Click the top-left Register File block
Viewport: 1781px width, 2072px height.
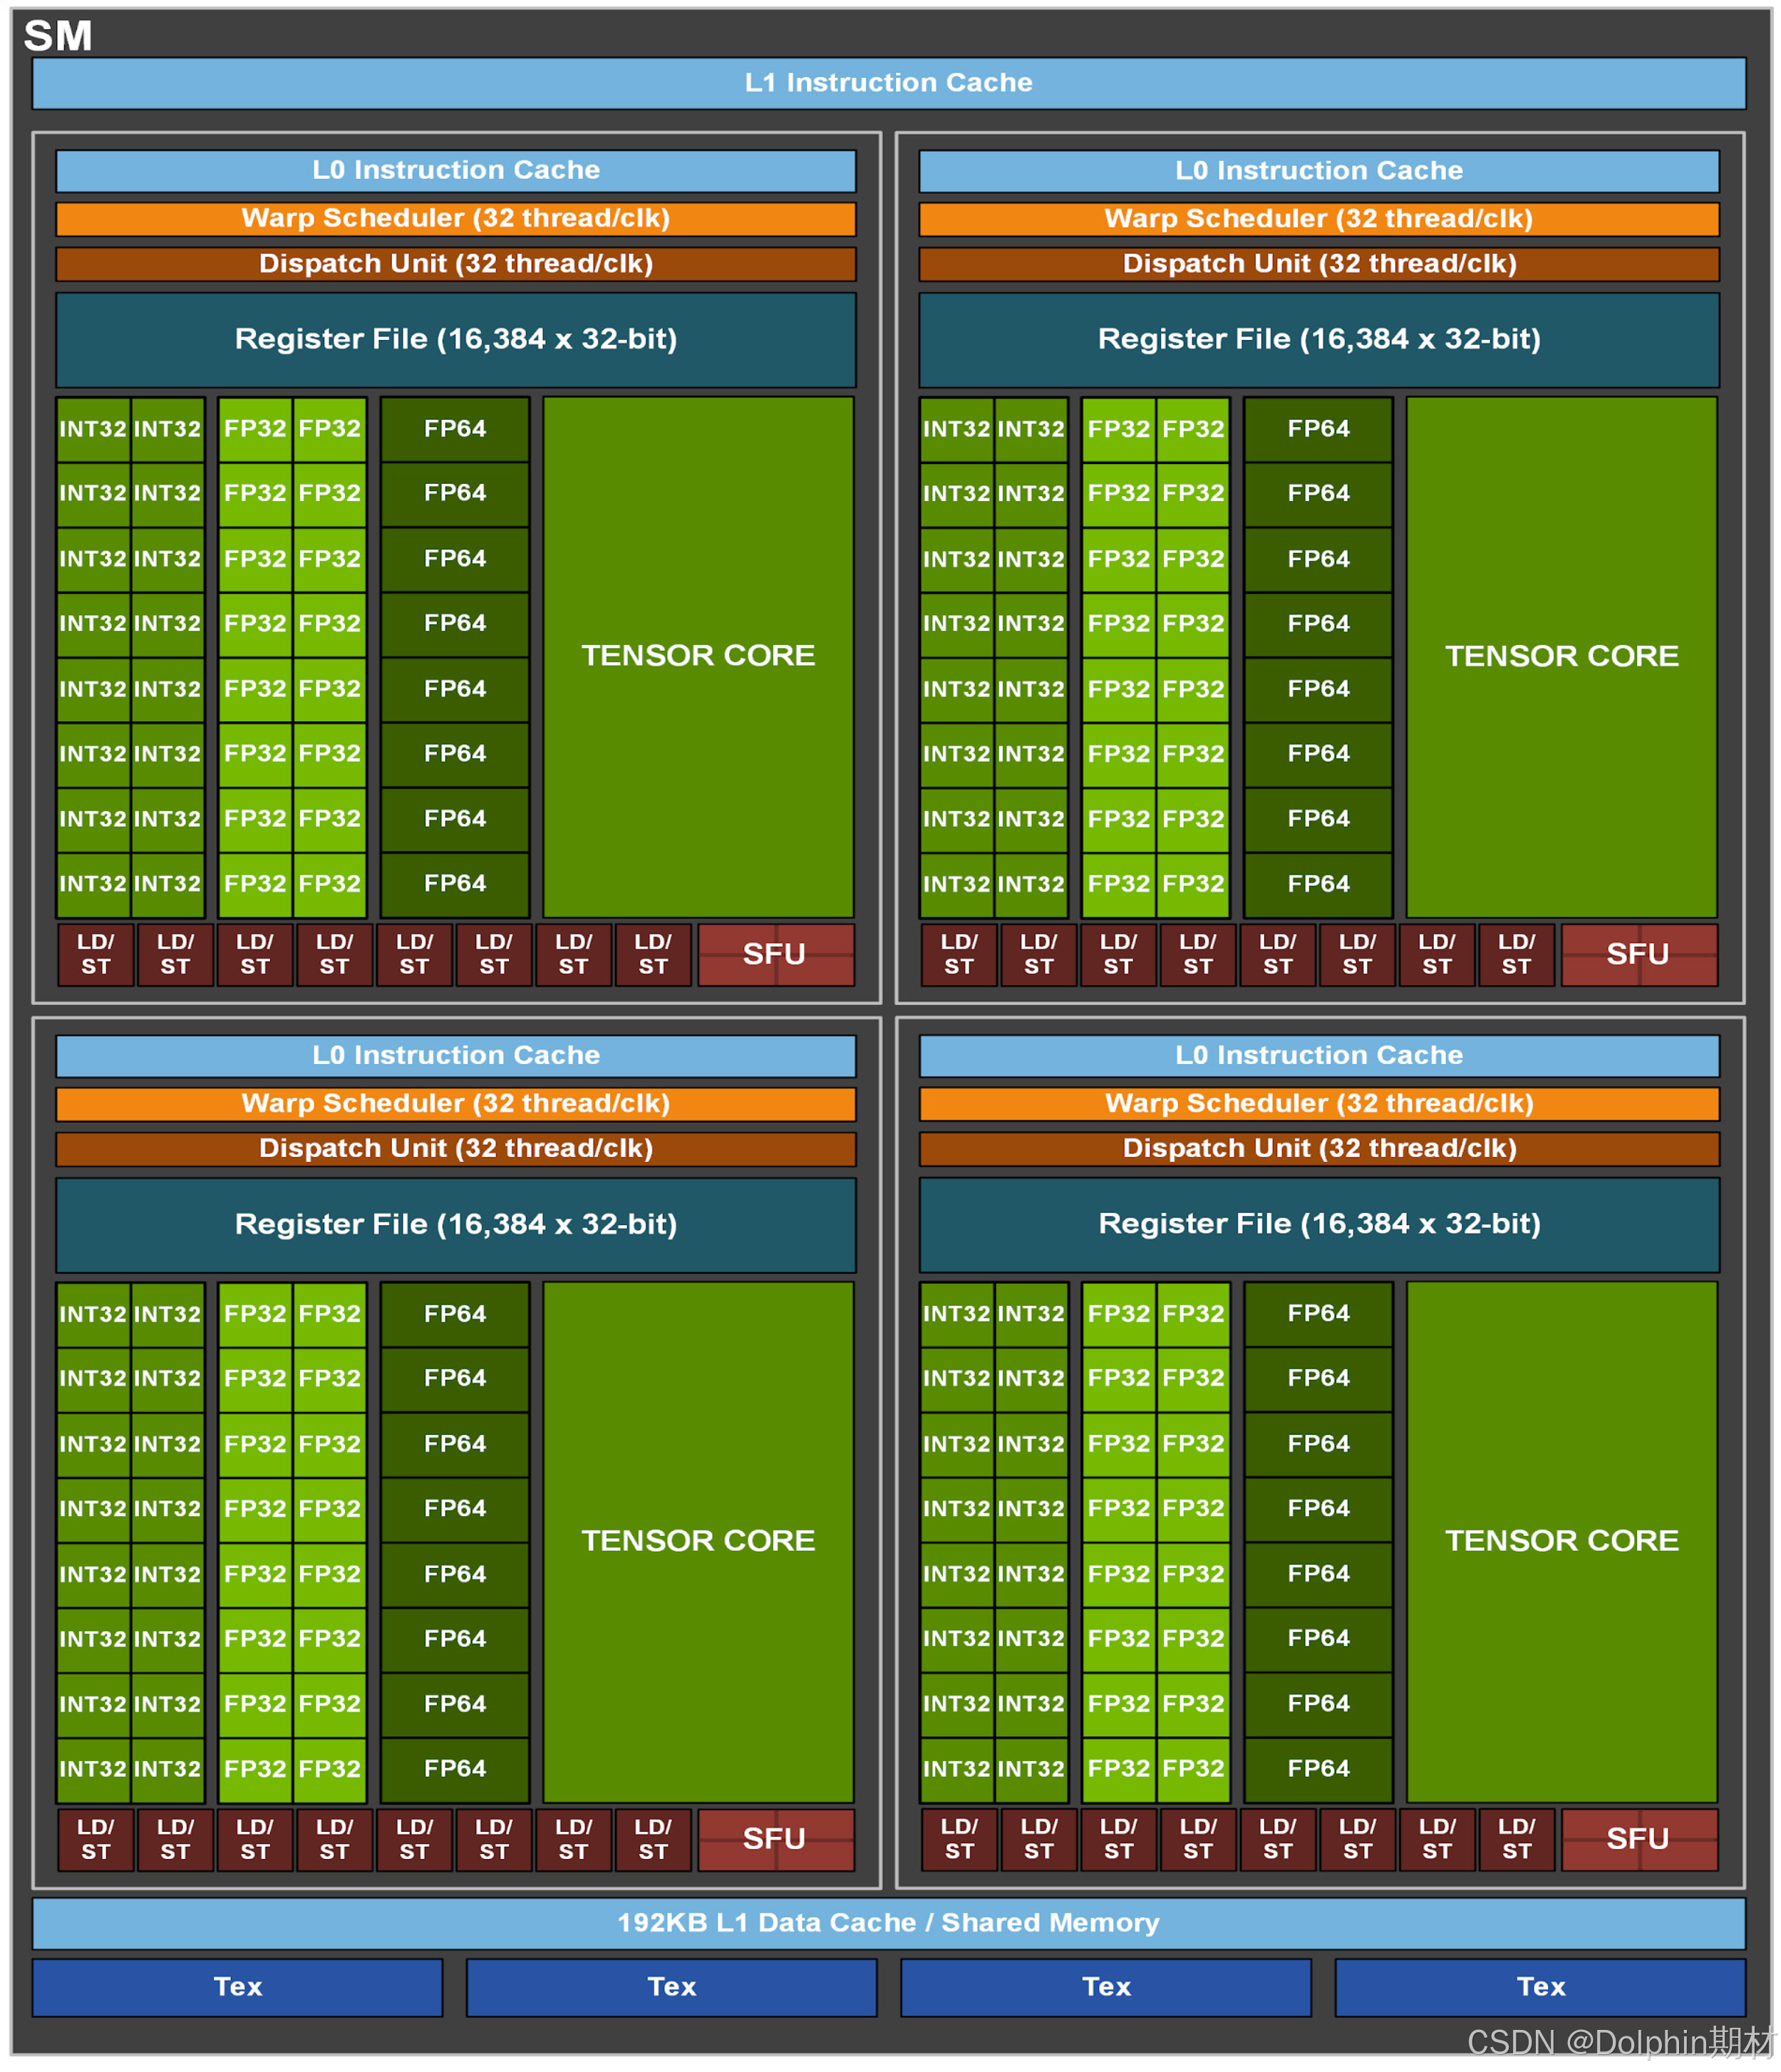tap(456, 340)
